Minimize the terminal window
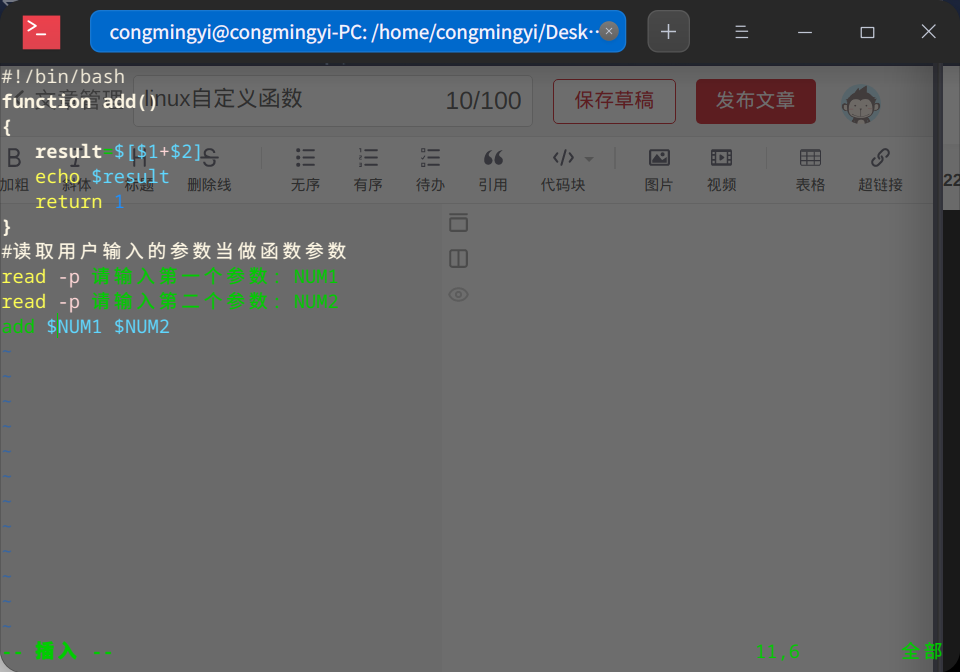Viewport: 960px width, 672px height. coord(804,32)
